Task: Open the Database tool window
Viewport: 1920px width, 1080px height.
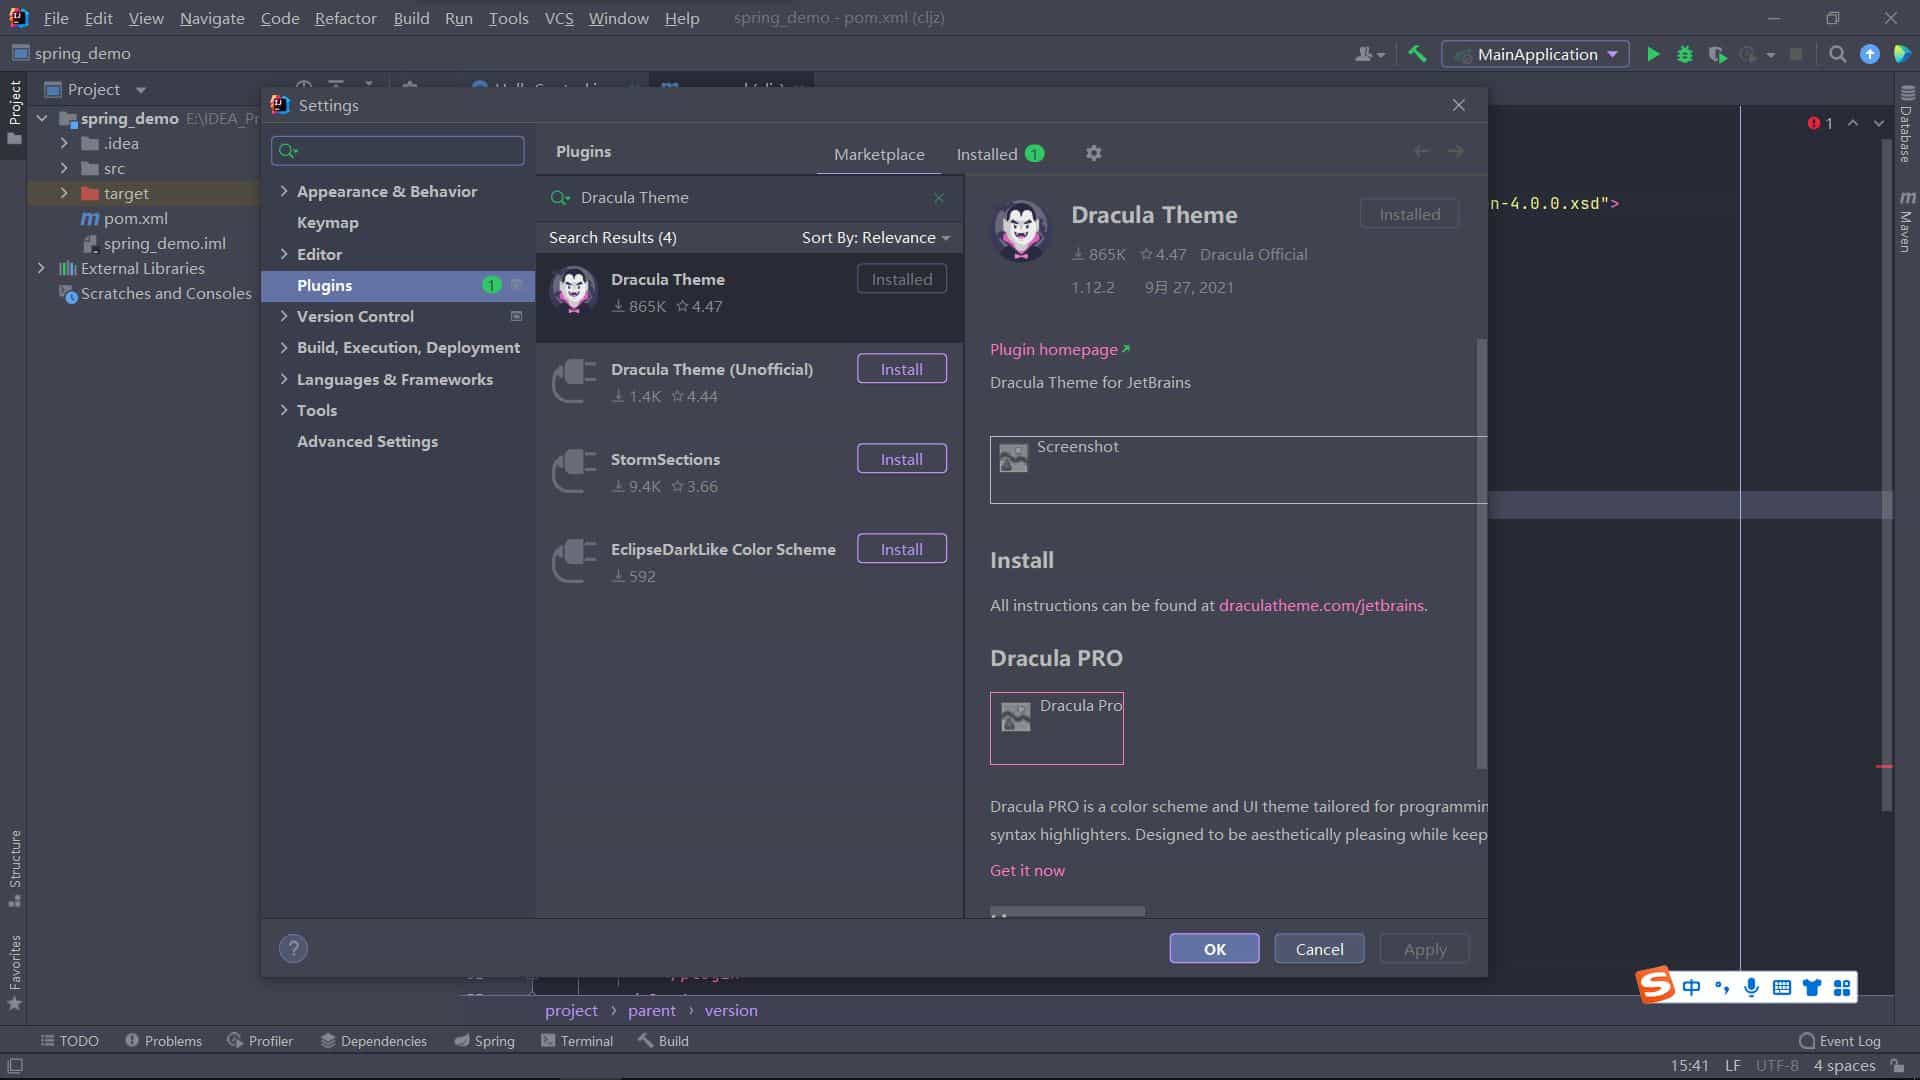Action: coord(1906,124)
